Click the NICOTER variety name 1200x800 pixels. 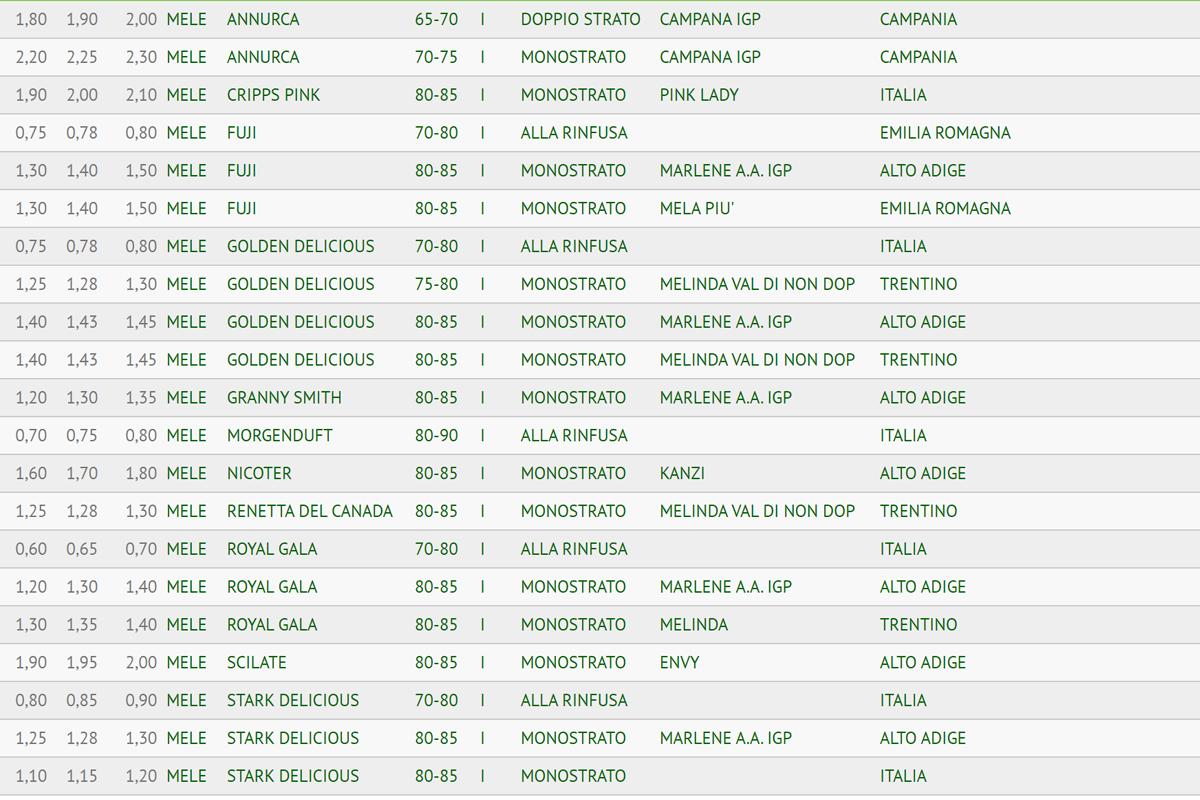[x=259, y=473]
